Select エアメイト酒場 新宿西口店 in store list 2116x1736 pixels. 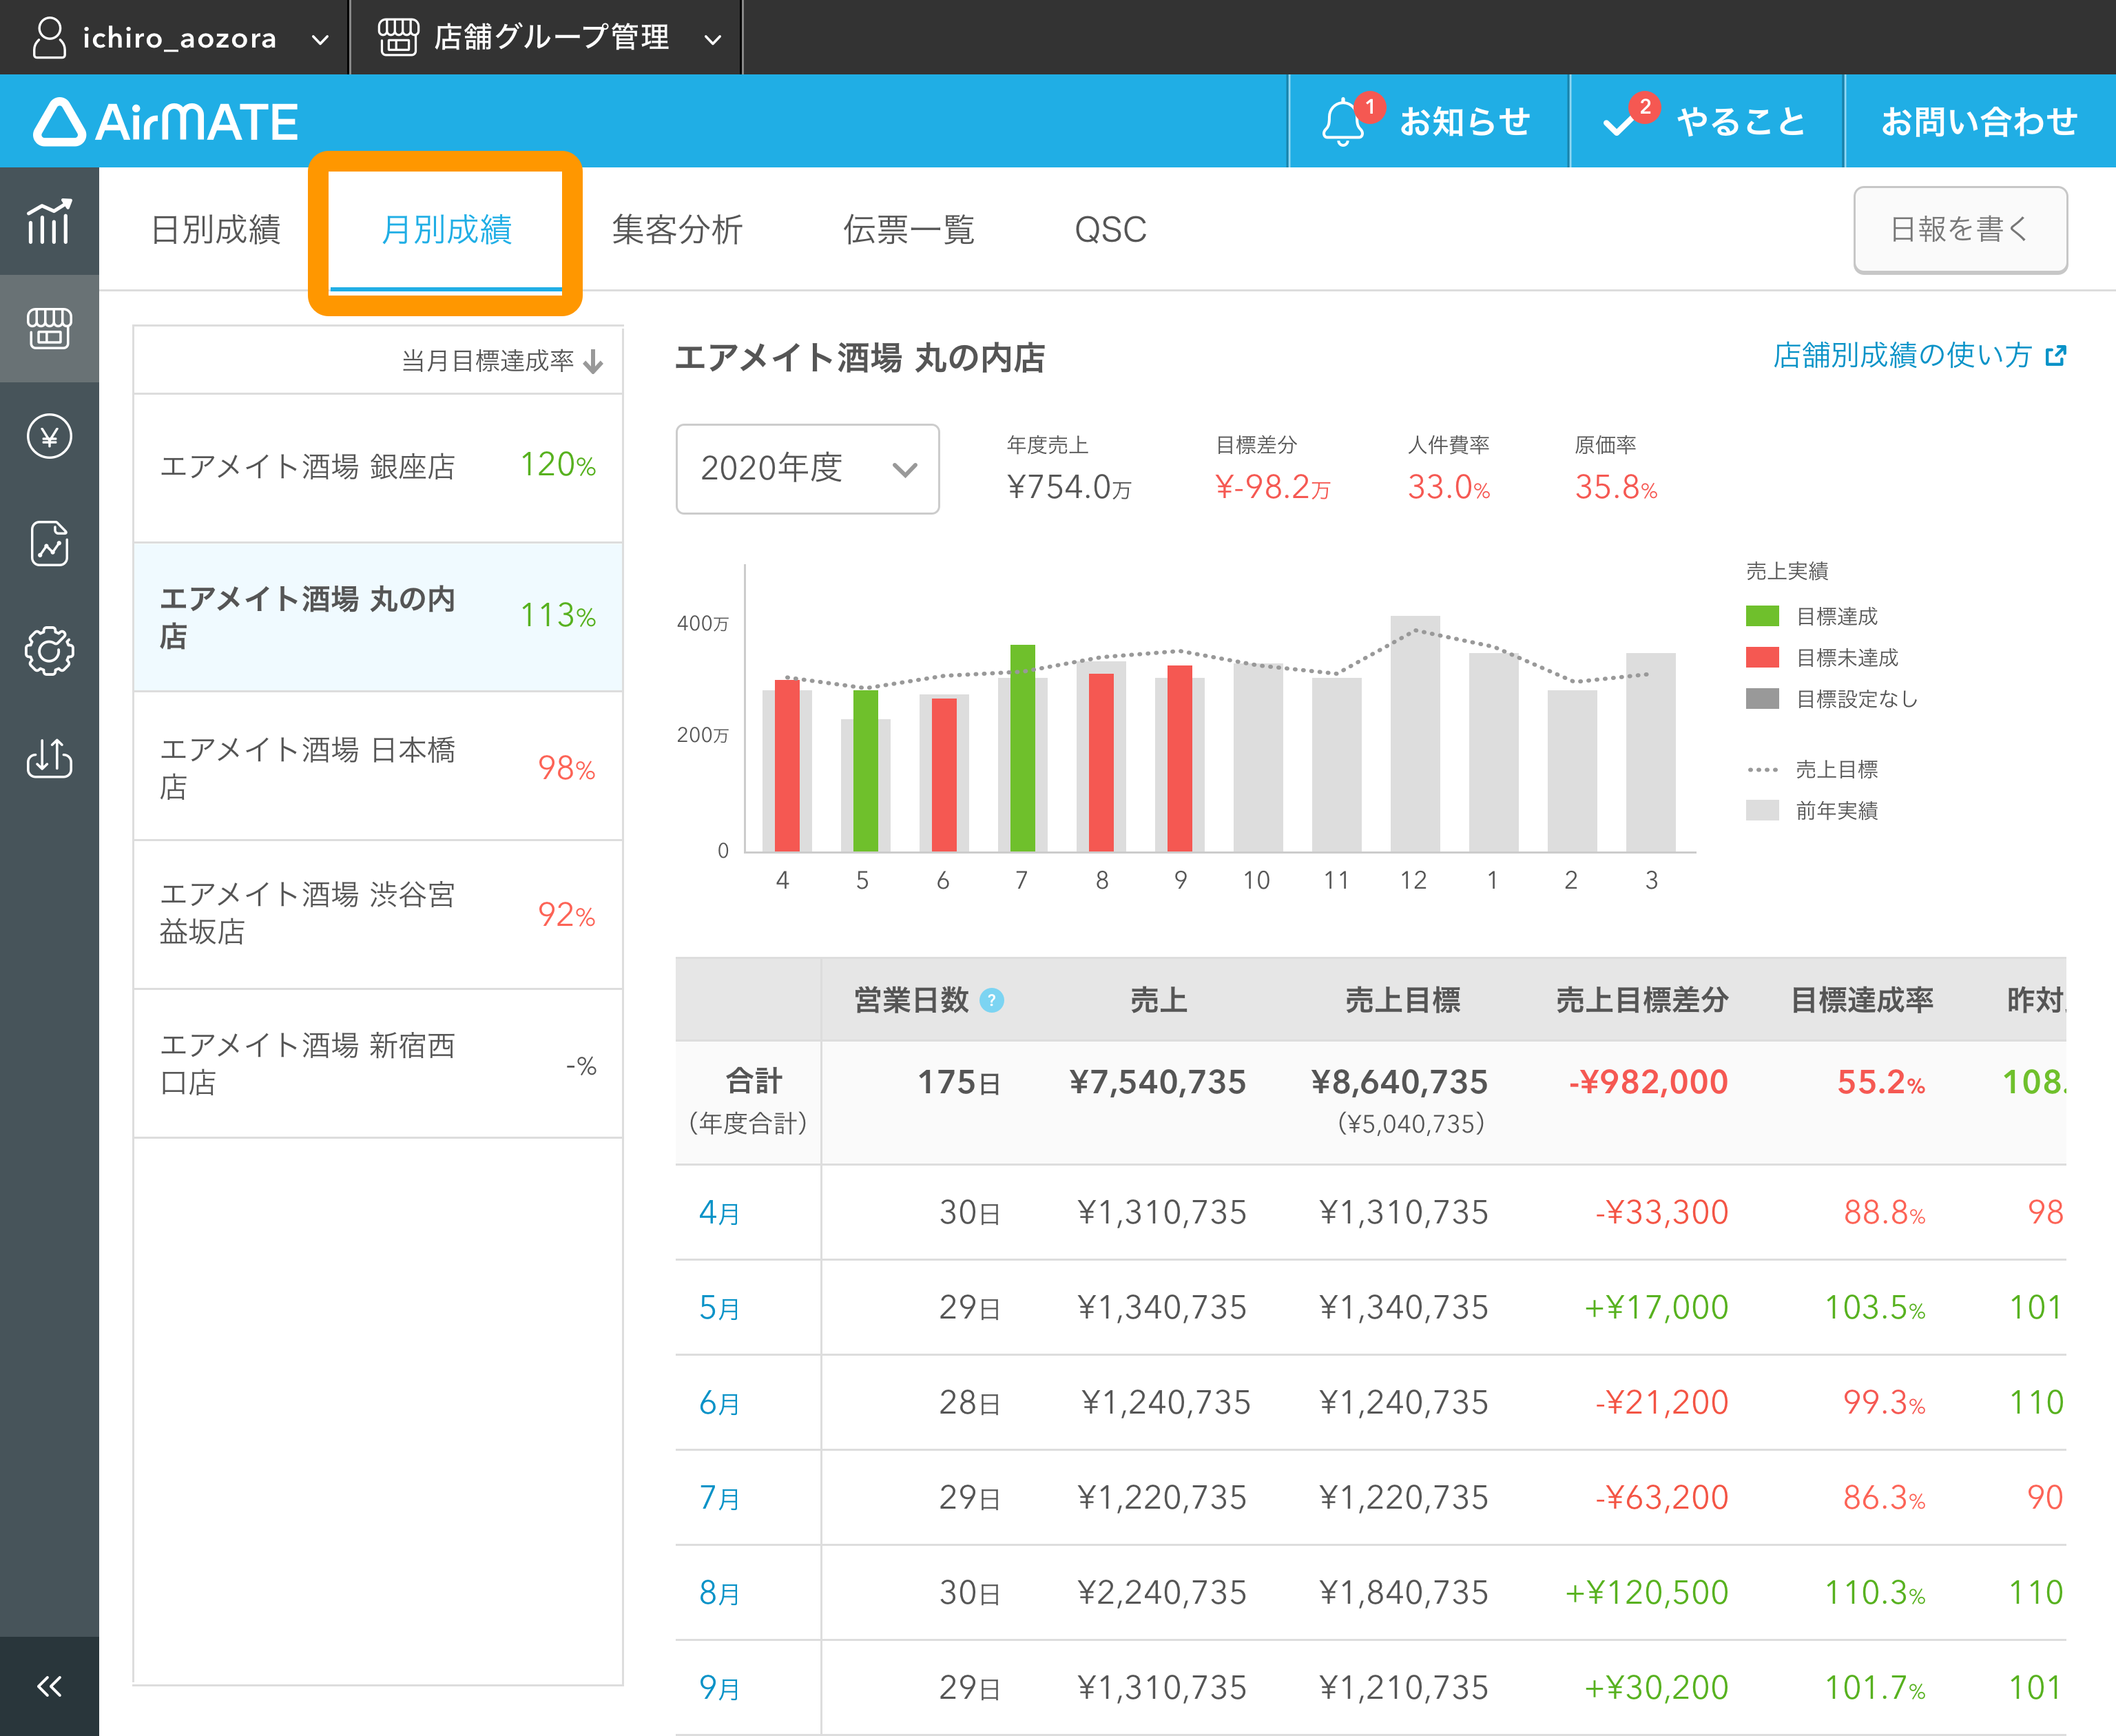pyautogui.click(x=378, y=1064)
